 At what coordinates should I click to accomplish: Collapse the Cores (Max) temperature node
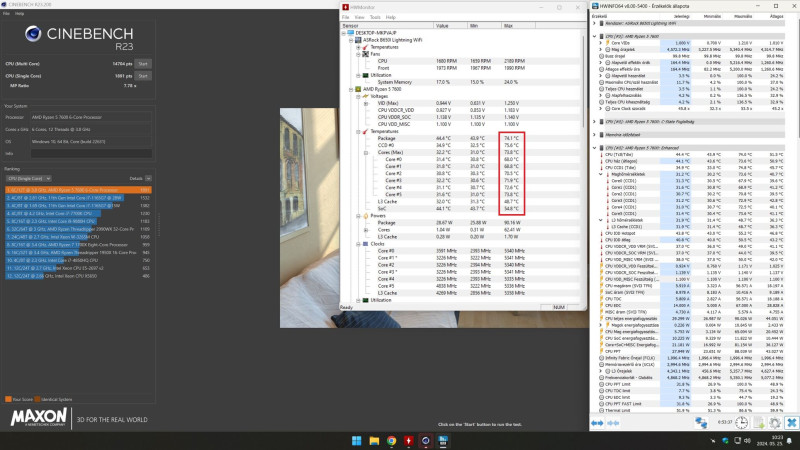(x=365, y=153)
